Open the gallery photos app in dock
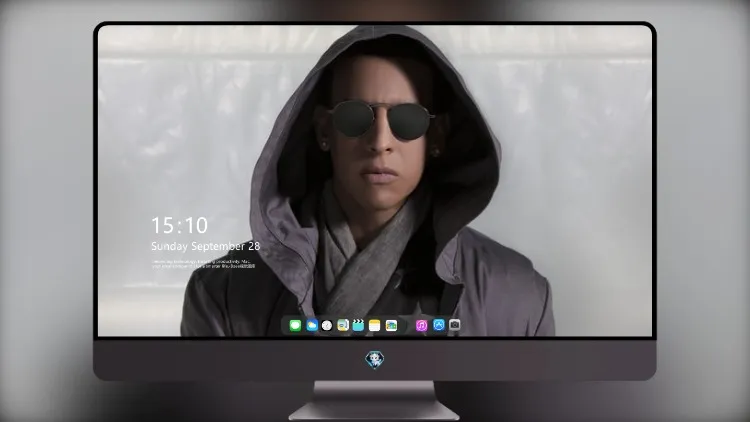750x422 pixels. (x=391, y=326)
